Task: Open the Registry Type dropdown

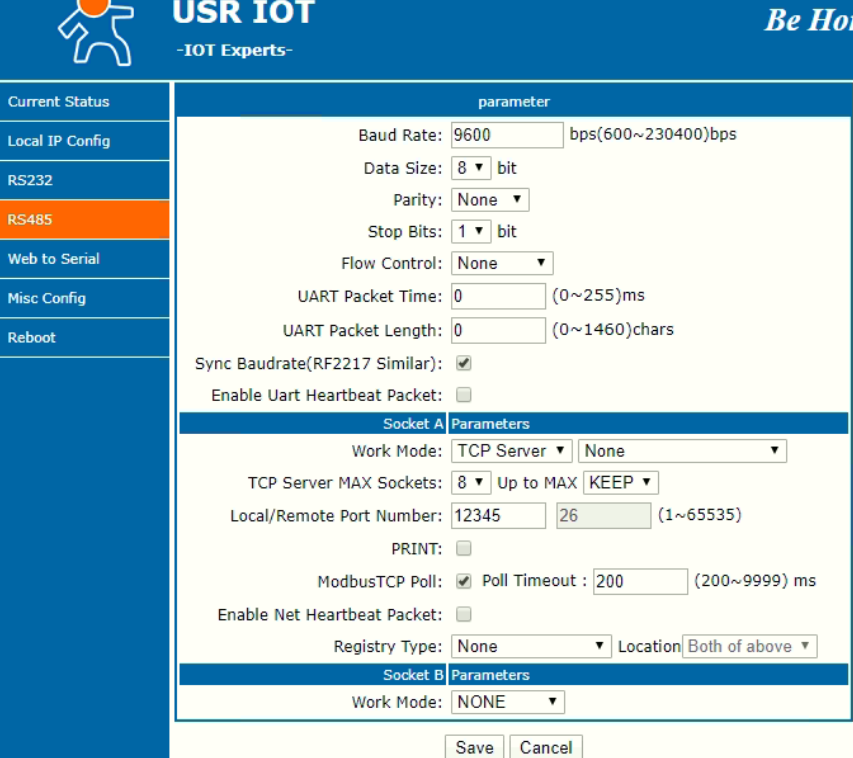Action: click(x=531, y=646)
